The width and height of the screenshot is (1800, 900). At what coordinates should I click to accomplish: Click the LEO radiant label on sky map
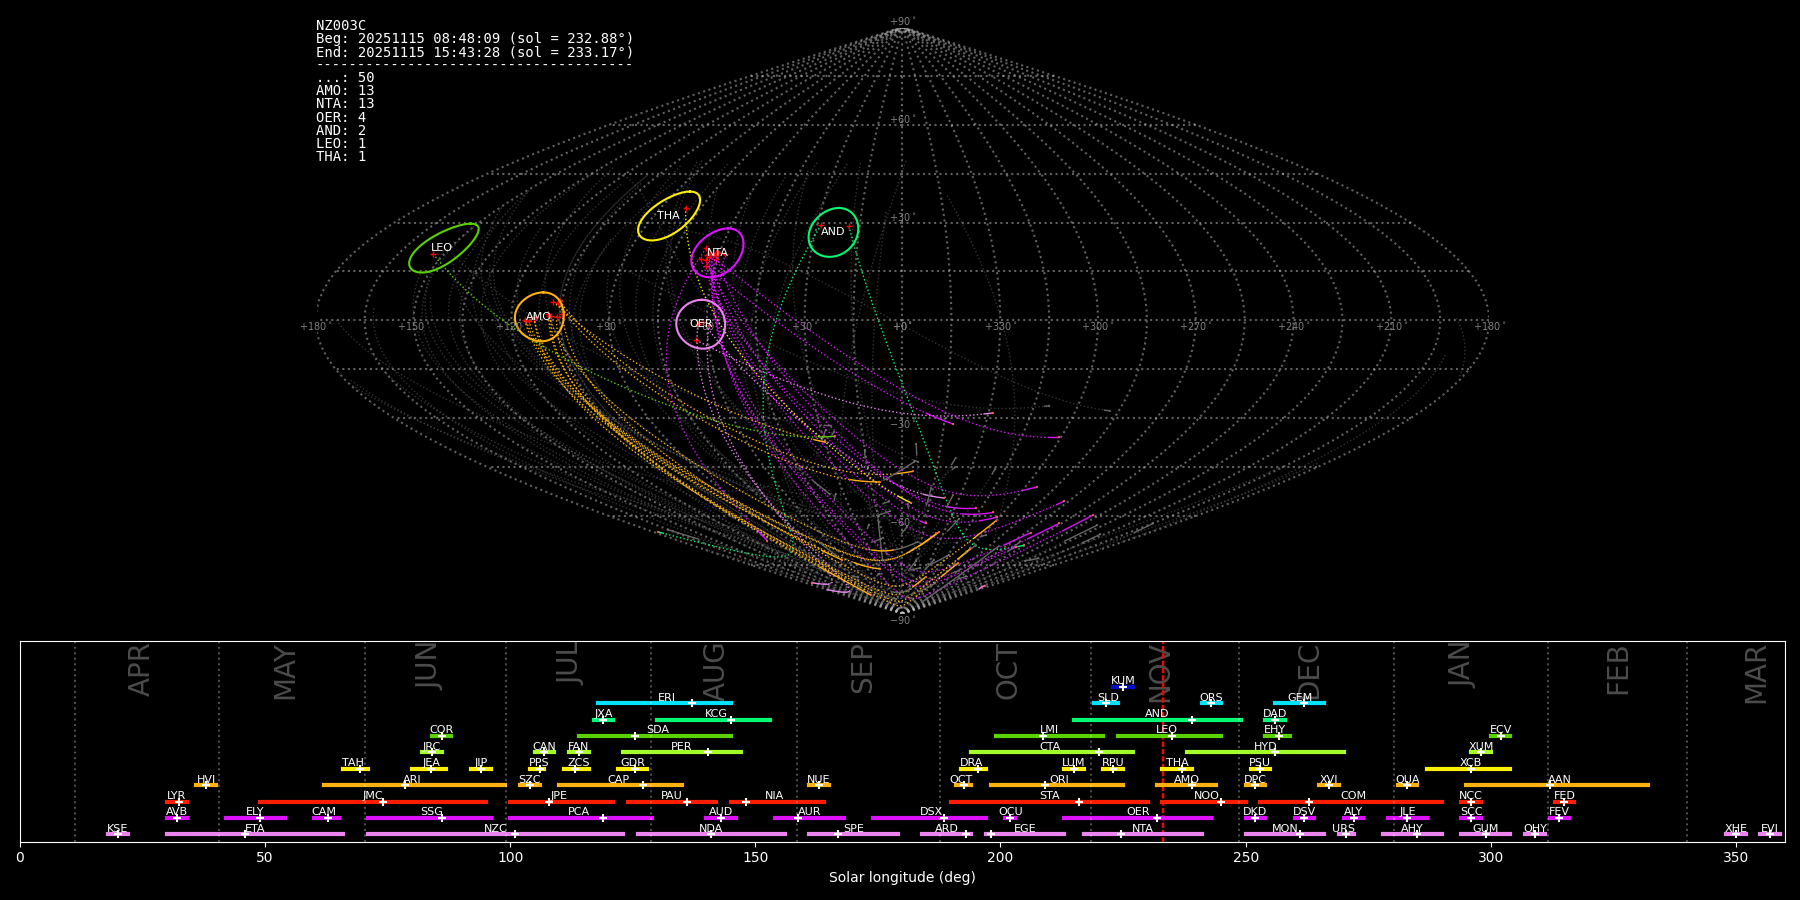click(441, 248)
